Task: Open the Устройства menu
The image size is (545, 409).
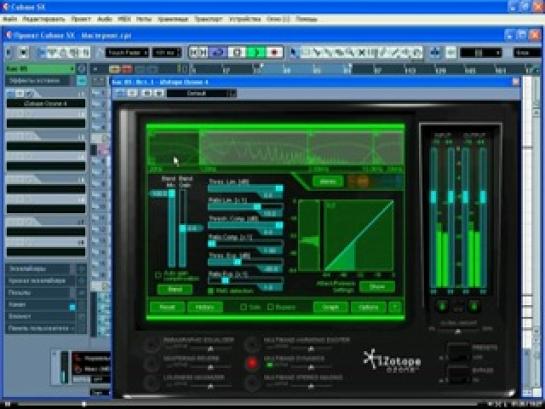Action: coord(245,19)
